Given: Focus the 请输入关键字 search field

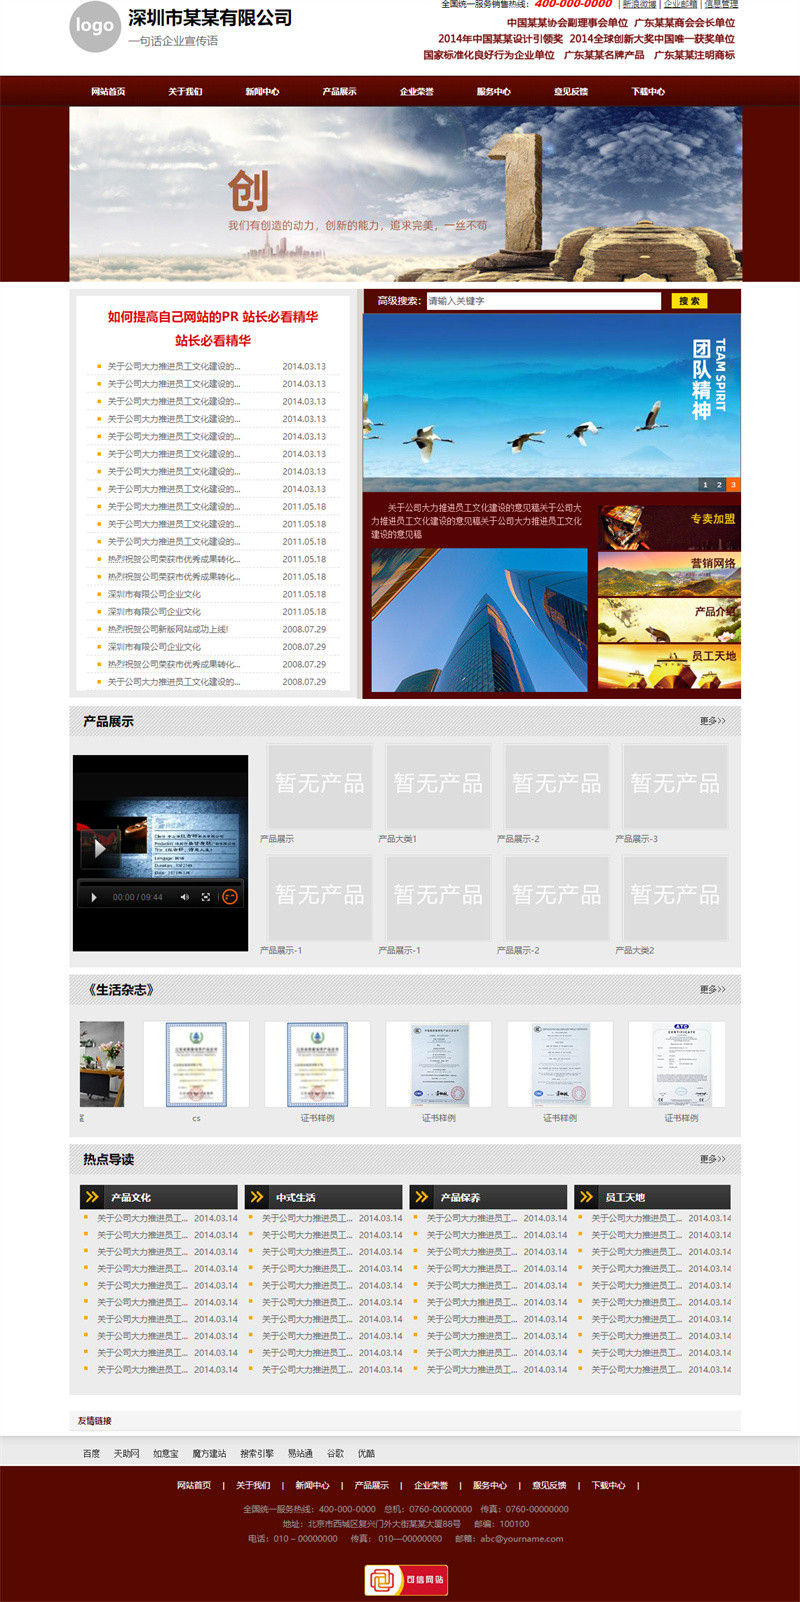Looking at the screenshot, I should 543,301.
